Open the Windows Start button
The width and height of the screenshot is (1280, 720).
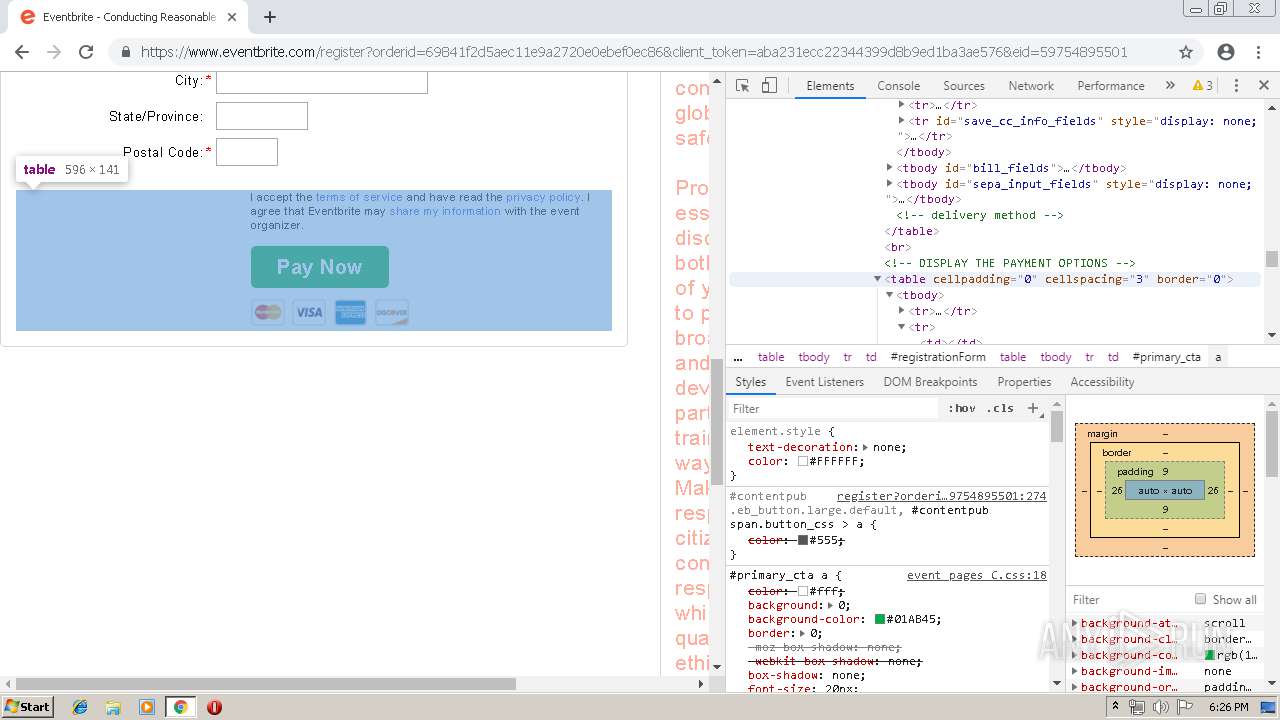coord(28,707)
